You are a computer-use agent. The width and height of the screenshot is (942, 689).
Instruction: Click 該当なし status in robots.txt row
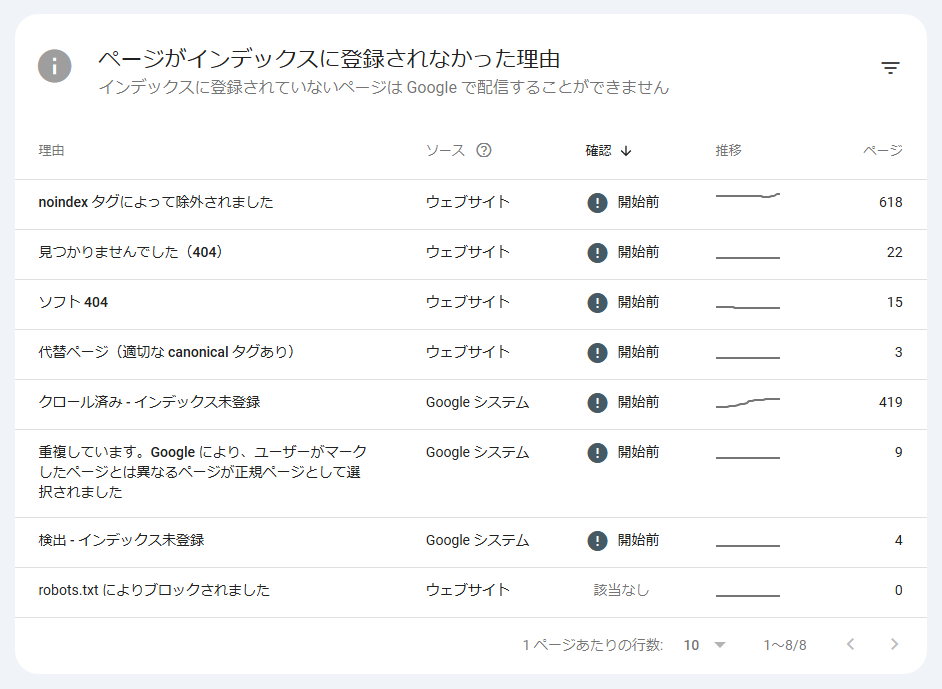click(621, 590)
